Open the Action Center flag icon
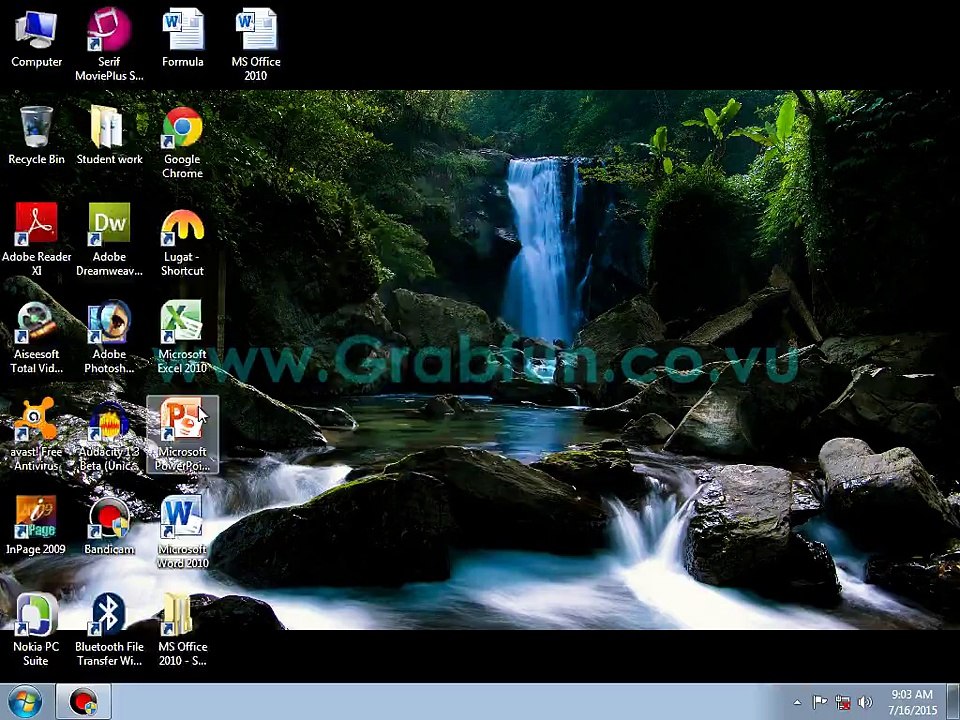Viewport: 960px width, 720px height. point(819,702)
